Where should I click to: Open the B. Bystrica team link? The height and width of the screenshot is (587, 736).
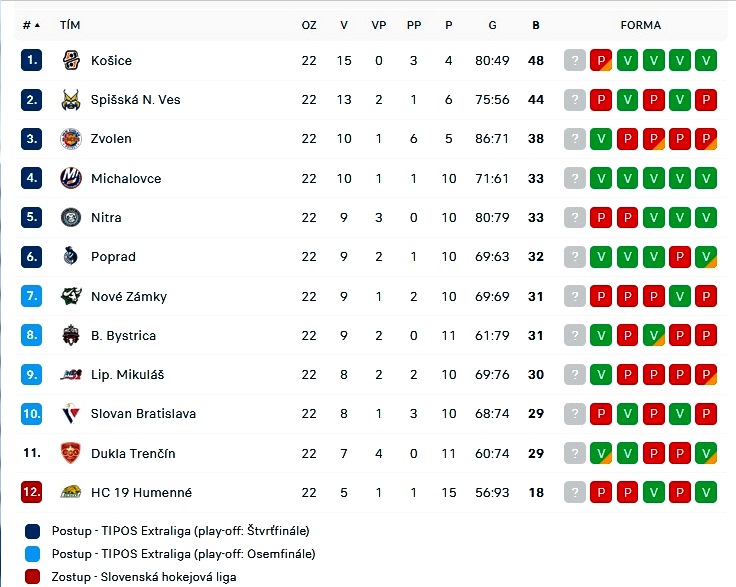[x=123, y=335]
